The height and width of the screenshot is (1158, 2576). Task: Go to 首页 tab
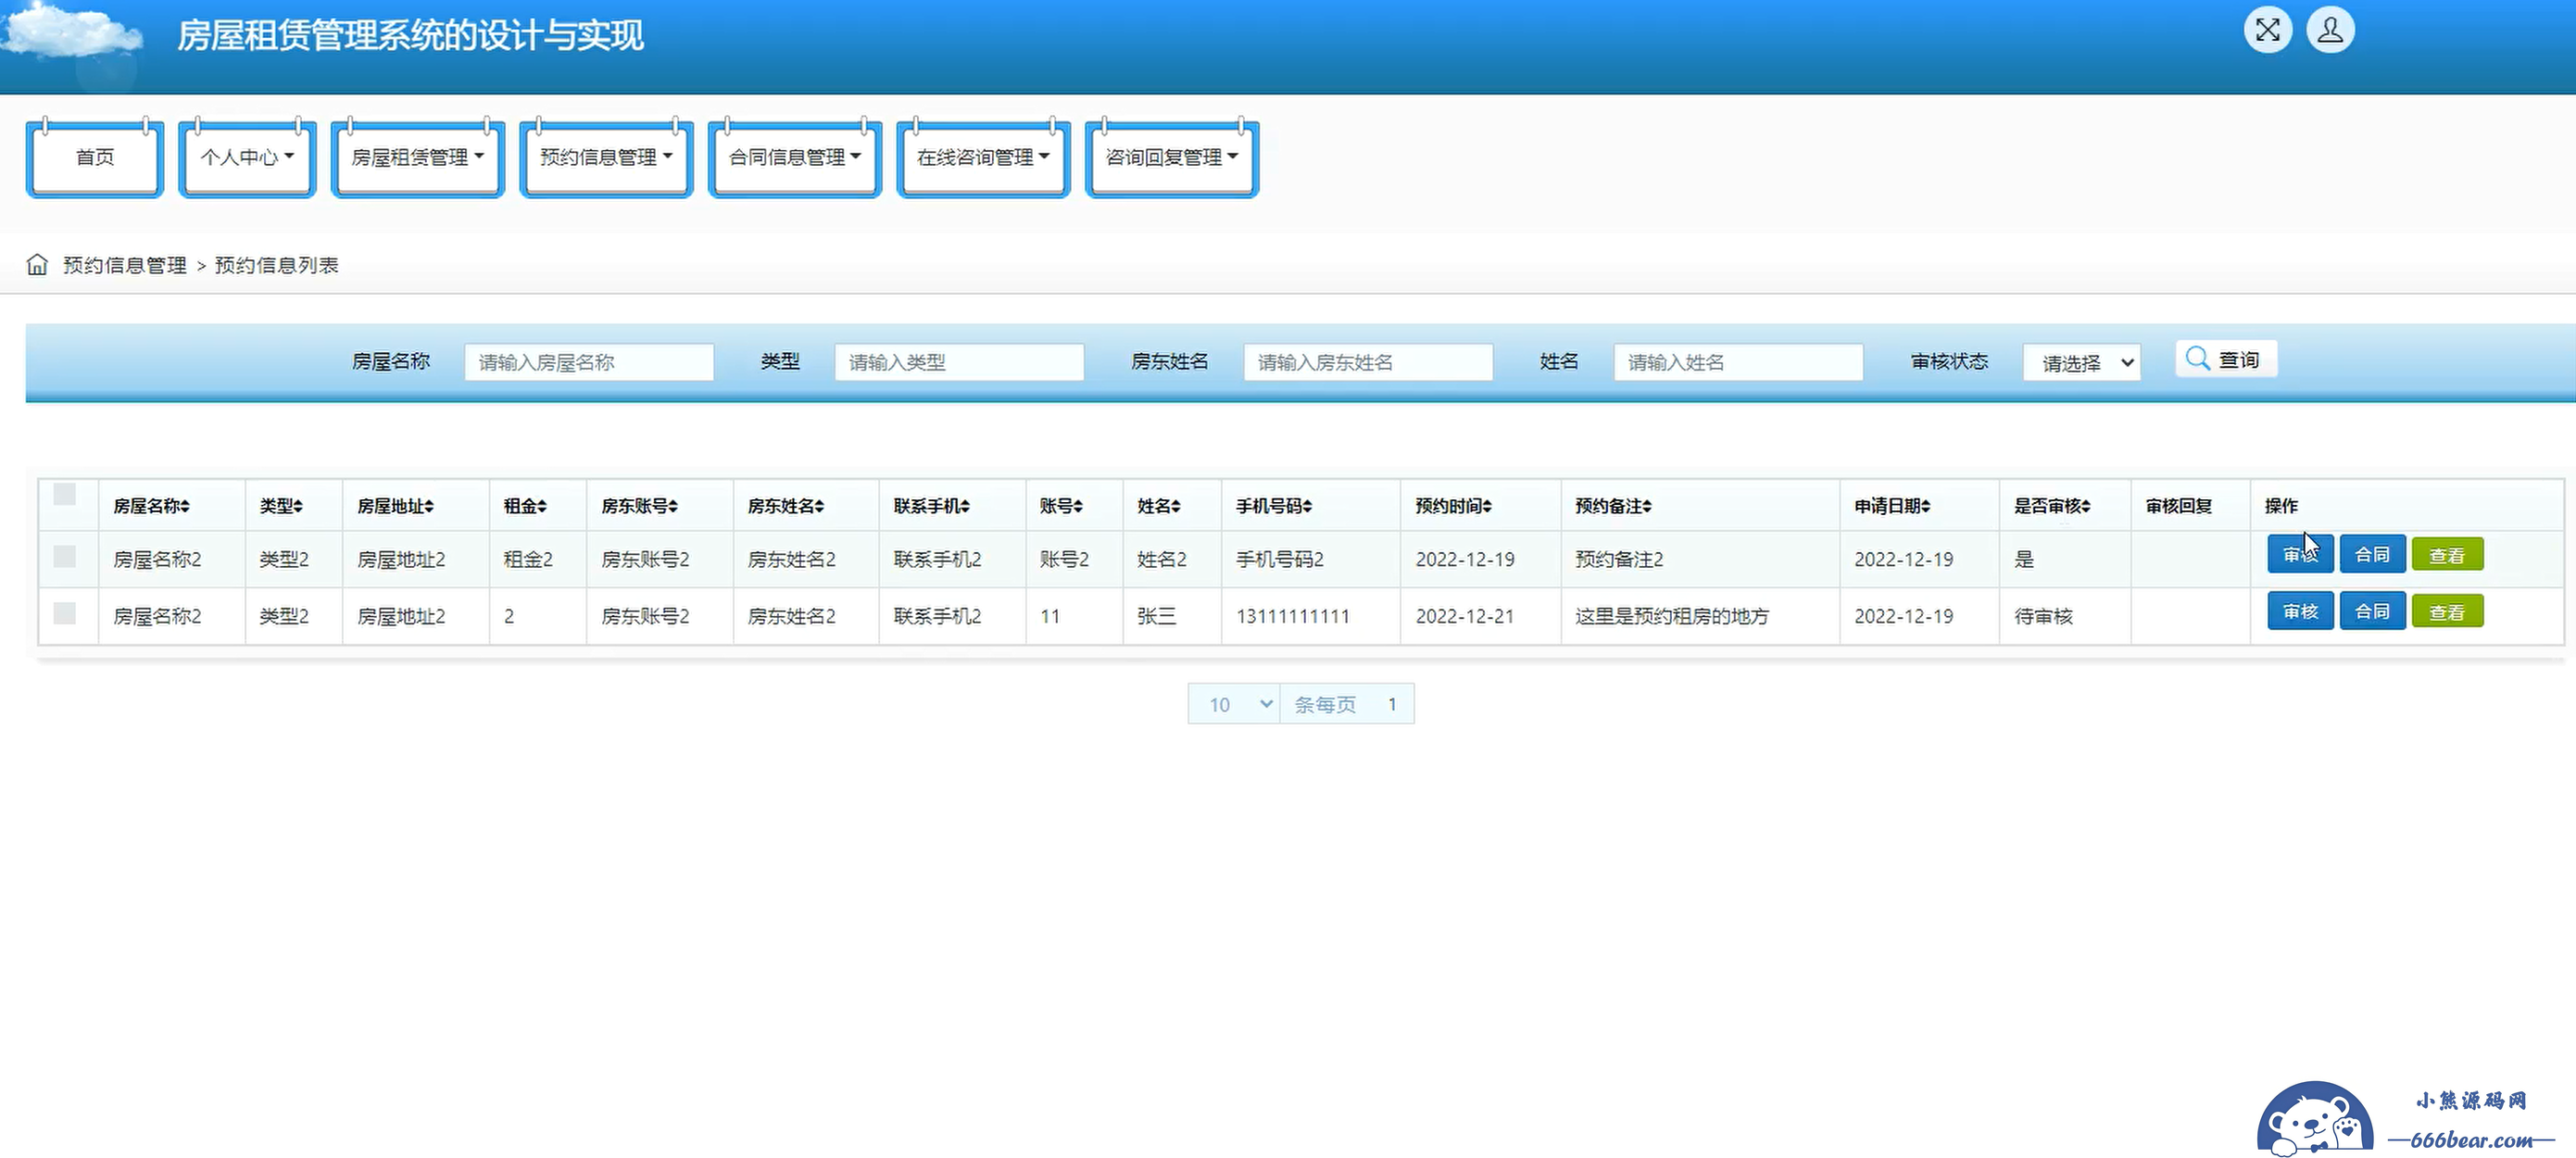95,157
